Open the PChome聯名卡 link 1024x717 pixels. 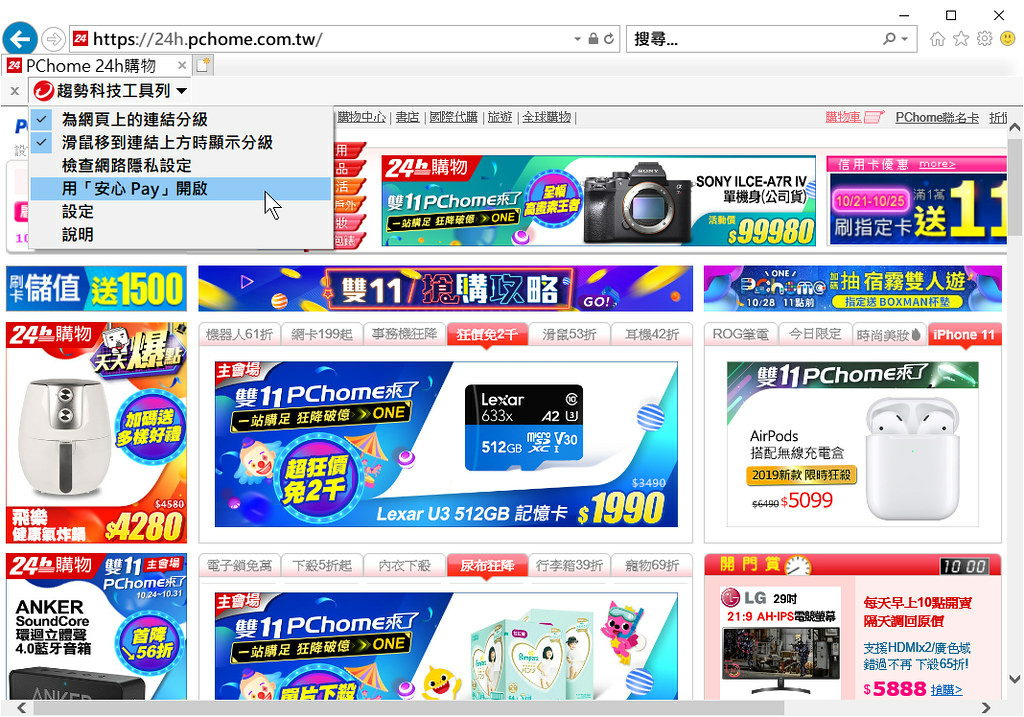click(937, 118)
